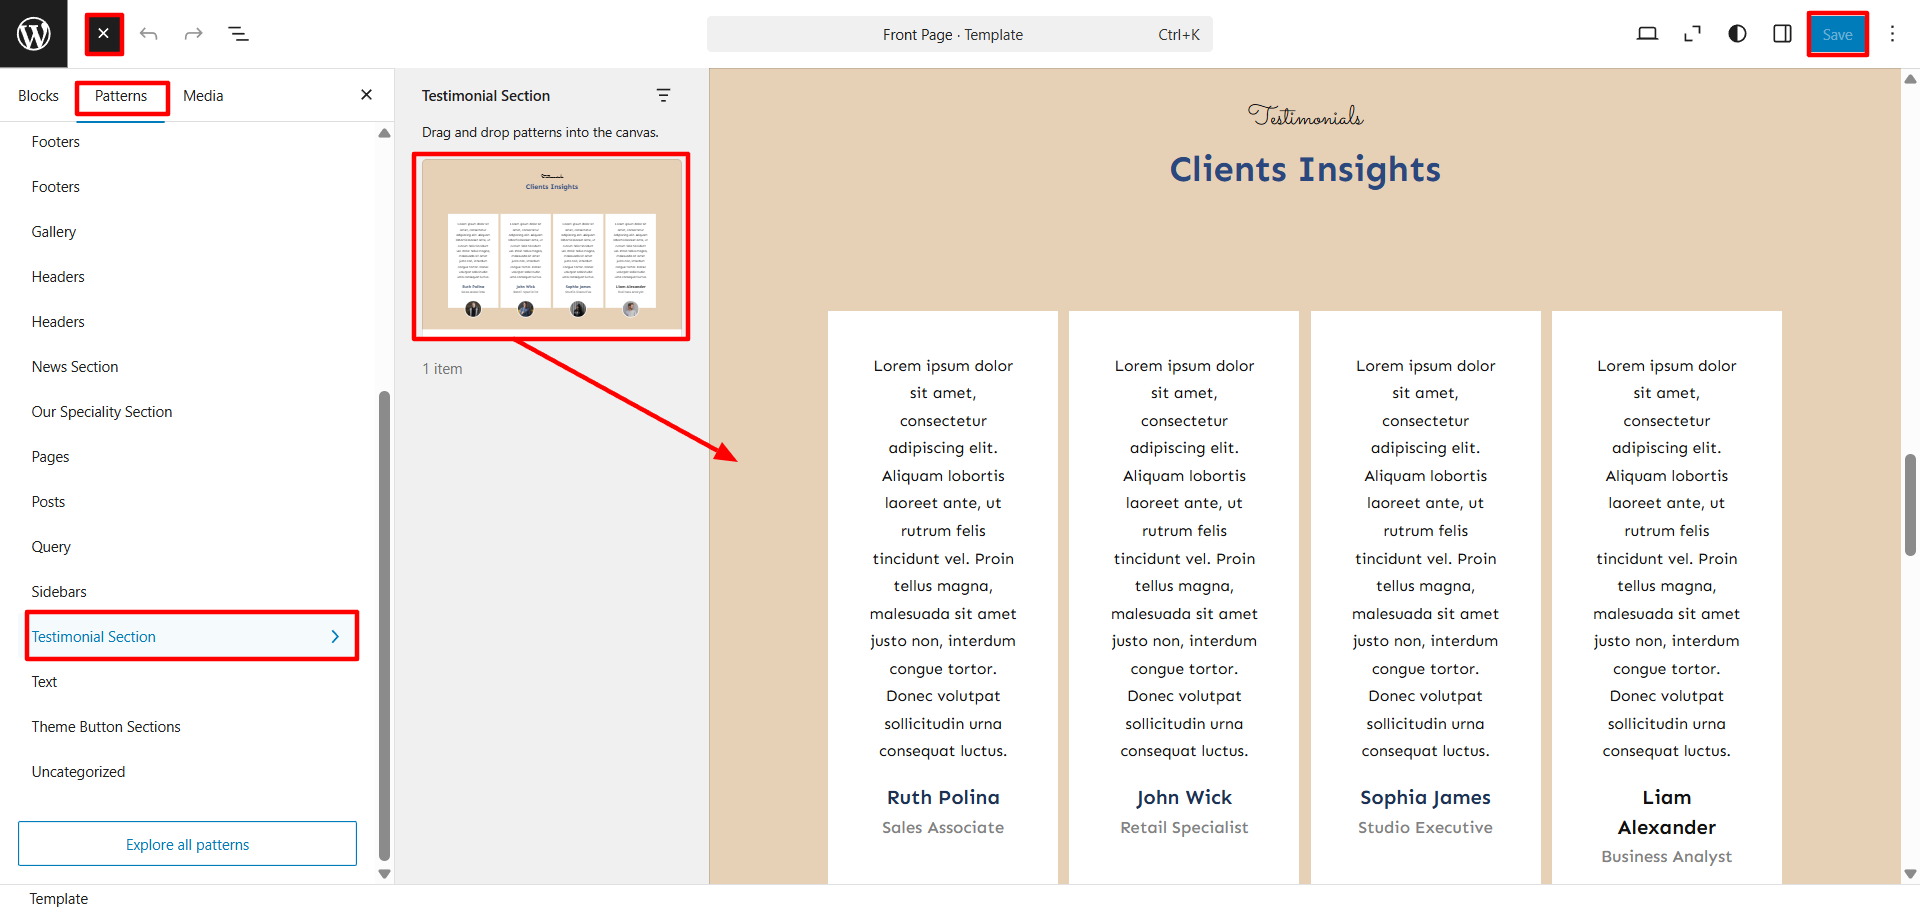Redo the last undone change
The width and height of the screenshot is (1920, 912).
pyautogui.click(x=193, y=34)
